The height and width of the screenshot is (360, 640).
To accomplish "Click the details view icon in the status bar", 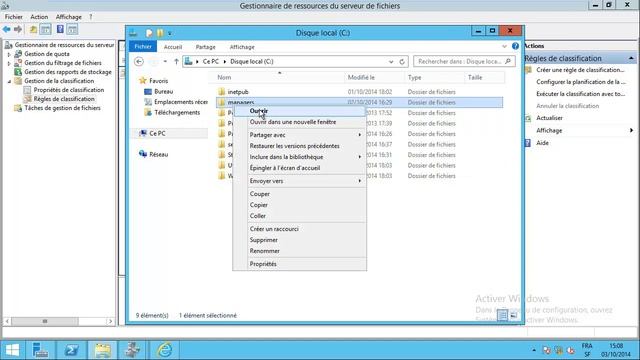I will pos(502,316).
